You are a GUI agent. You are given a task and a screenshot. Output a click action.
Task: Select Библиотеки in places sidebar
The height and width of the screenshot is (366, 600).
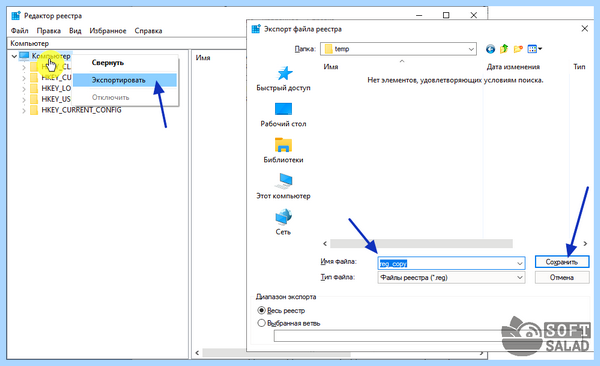coord(283,150)
